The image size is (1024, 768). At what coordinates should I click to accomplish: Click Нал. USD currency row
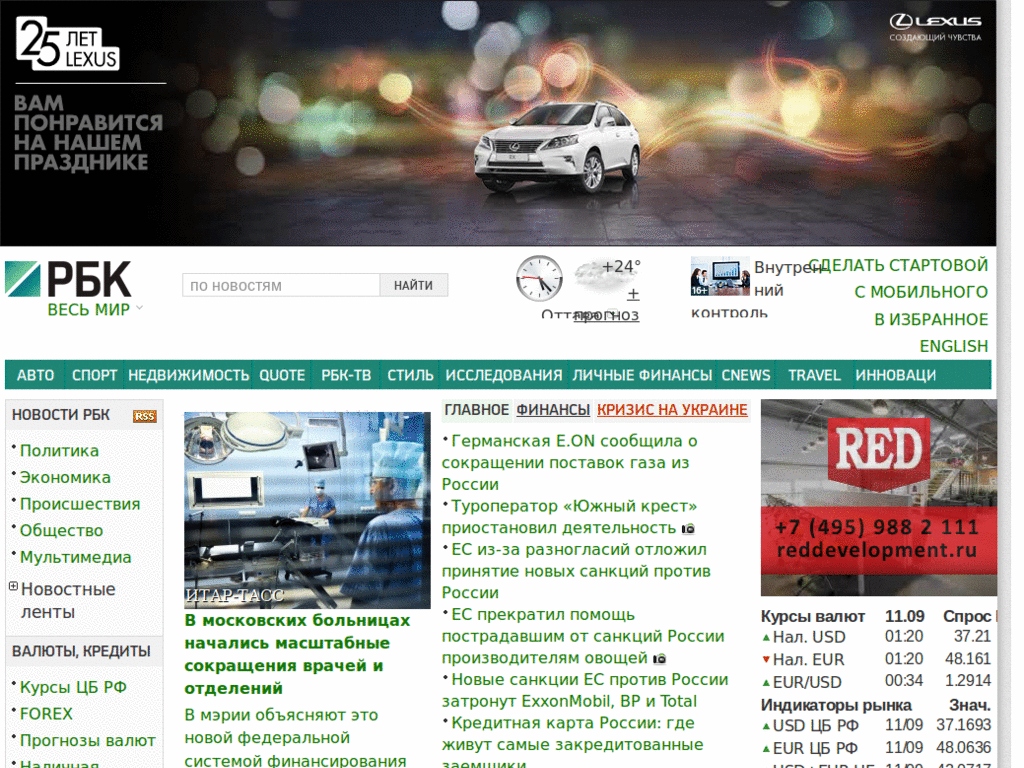pos(876,637)
